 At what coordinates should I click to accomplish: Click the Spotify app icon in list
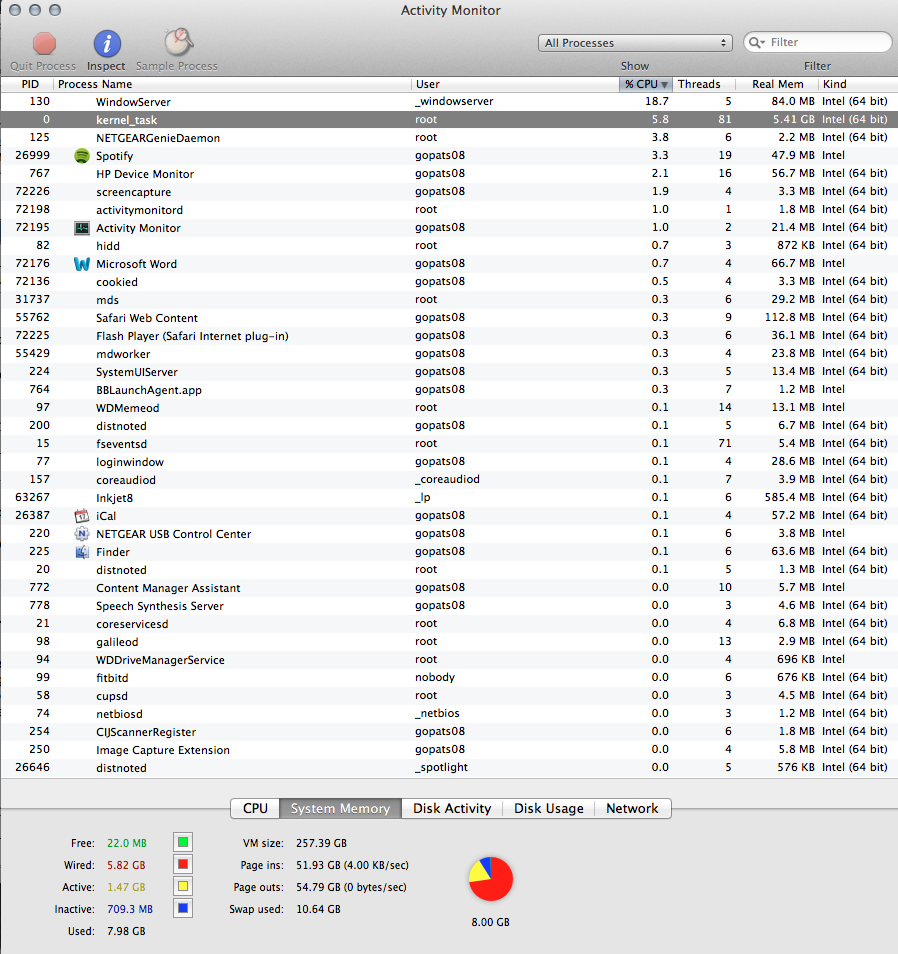(x=82, y=156)
